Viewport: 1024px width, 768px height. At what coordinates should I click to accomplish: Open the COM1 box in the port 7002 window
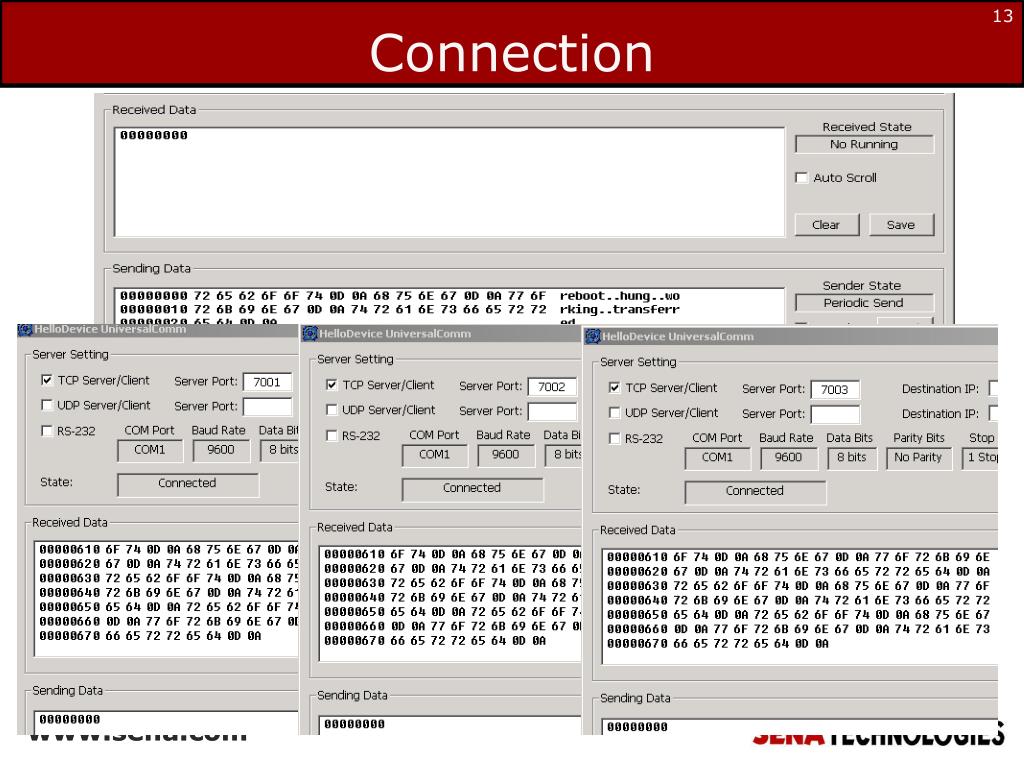pos(435,455)
